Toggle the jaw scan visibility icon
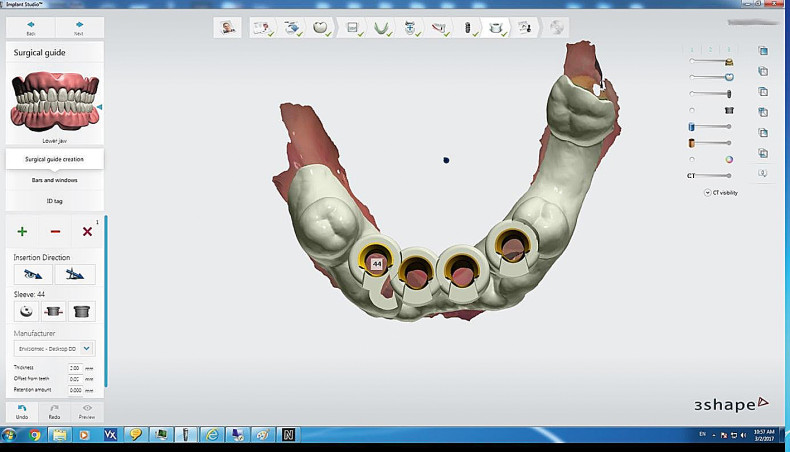The image size is (790, 452). [x=729, y=61]
